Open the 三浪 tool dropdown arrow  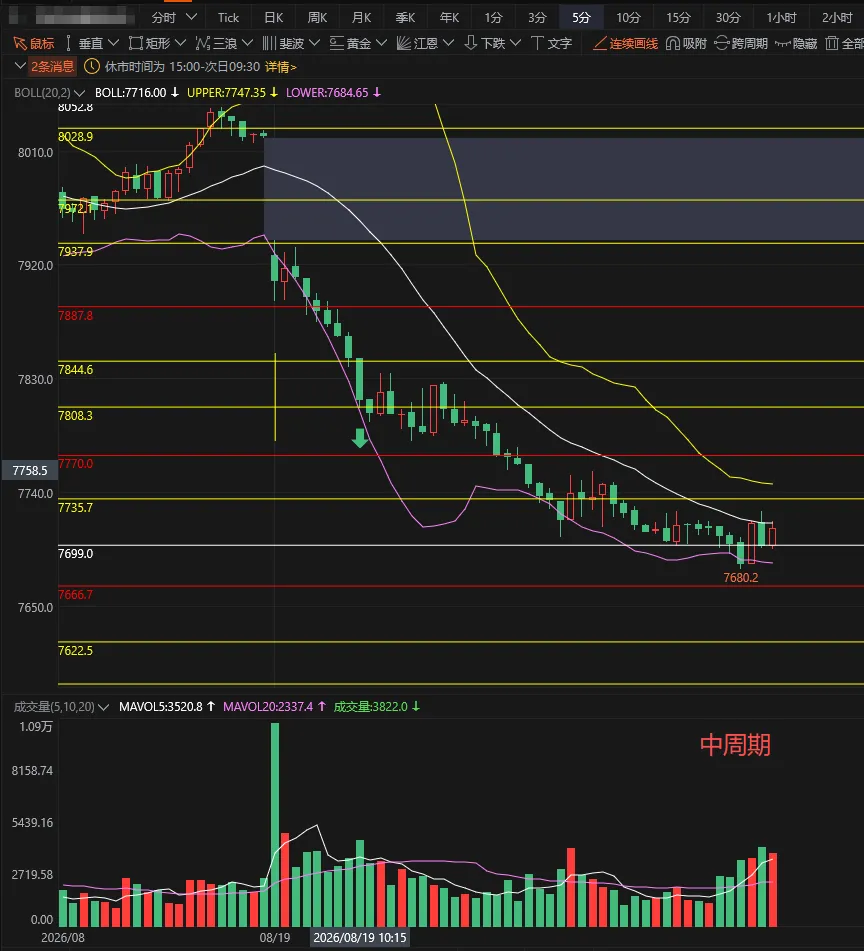coord(247,43)
